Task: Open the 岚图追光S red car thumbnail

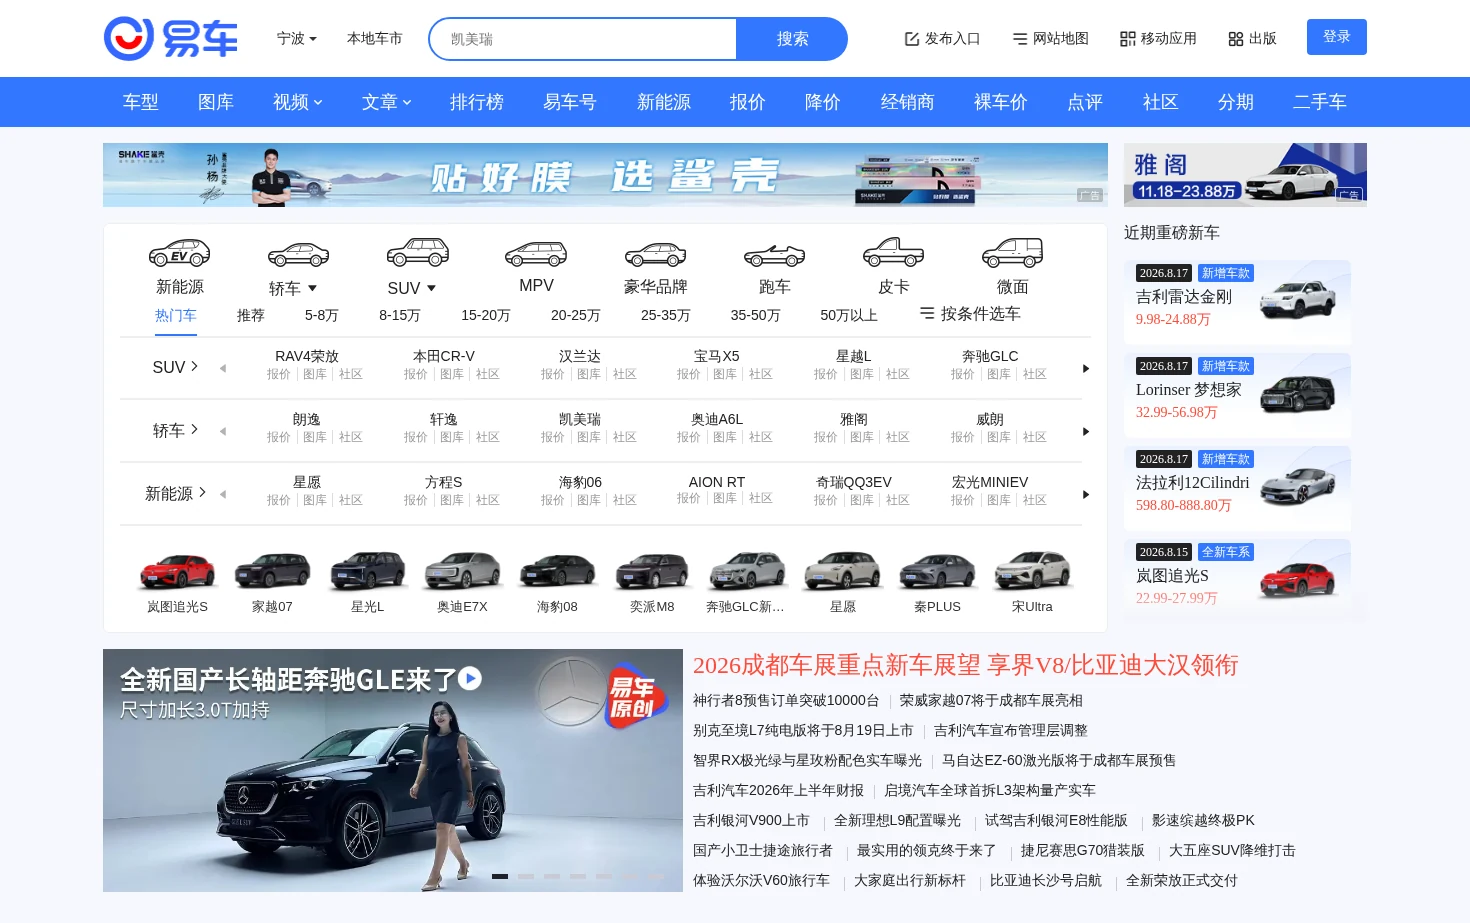Action: (178, 570)
